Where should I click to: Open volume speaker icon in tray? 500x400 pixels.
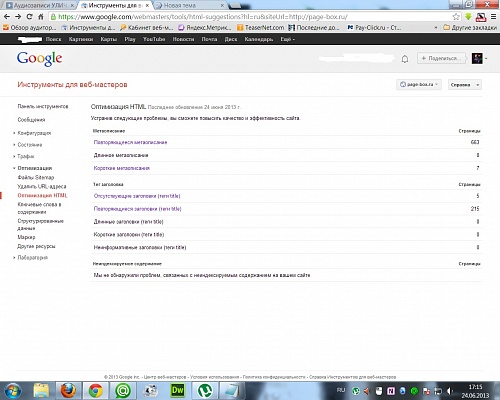[450, 391]
